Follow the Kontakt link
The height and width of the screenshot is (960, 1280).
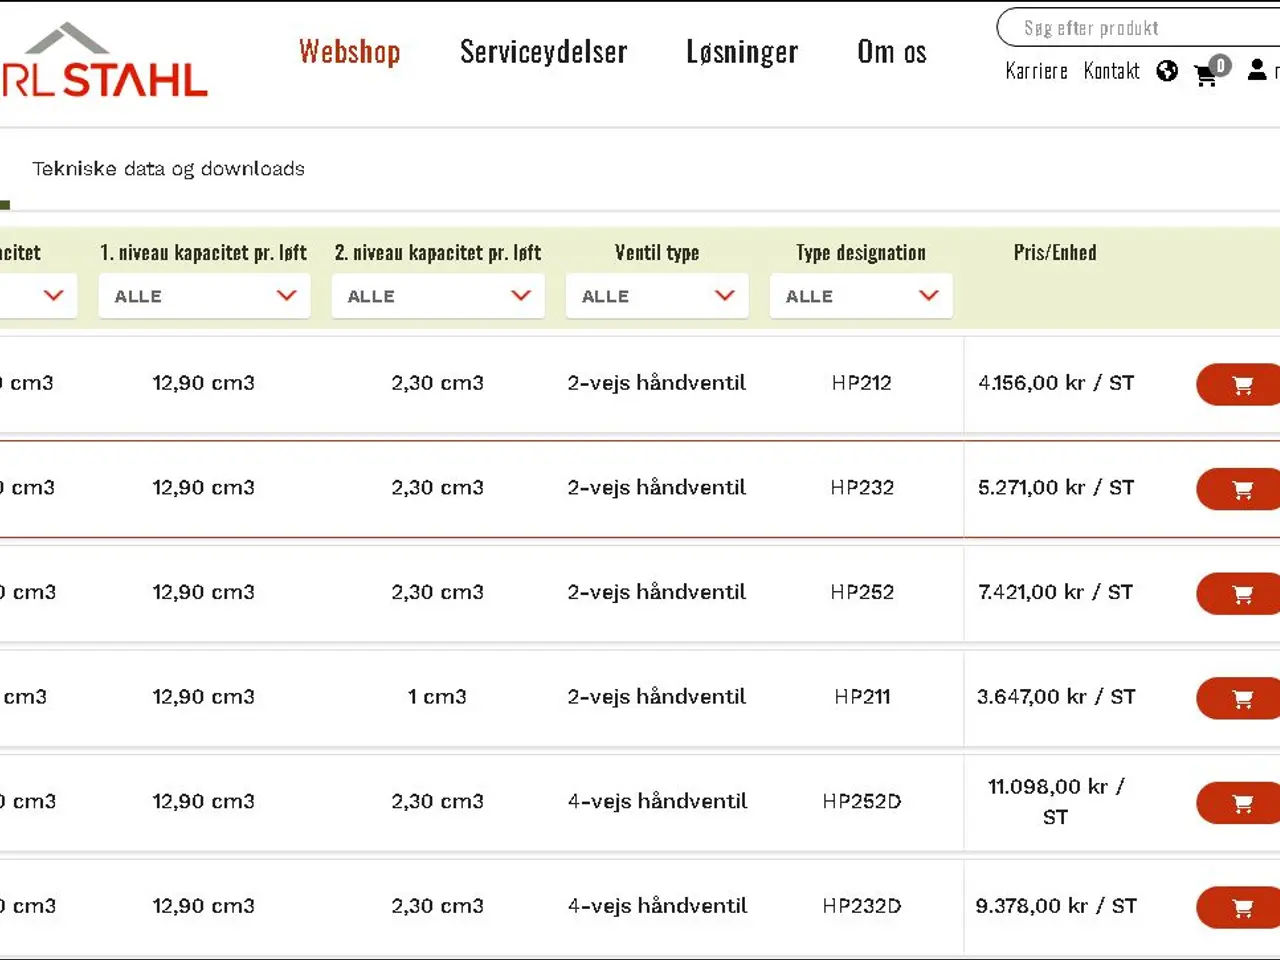[1111, 71]
